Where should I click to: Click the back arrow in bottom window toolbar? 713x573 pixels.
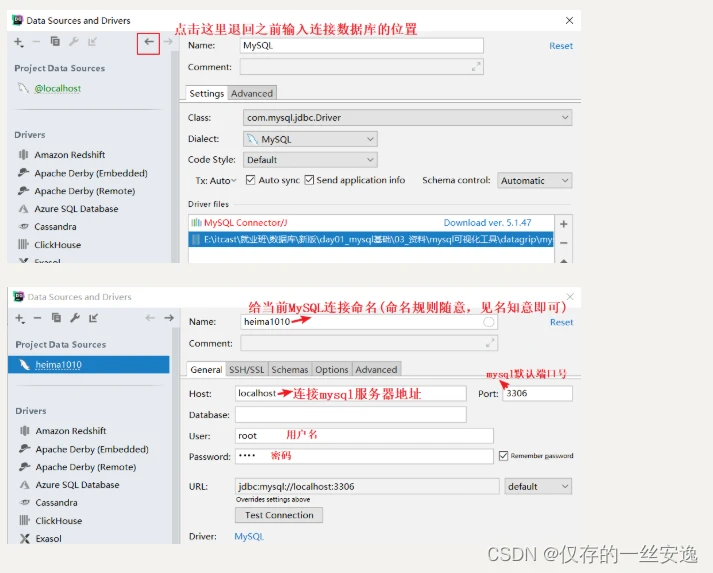point(150,318)
